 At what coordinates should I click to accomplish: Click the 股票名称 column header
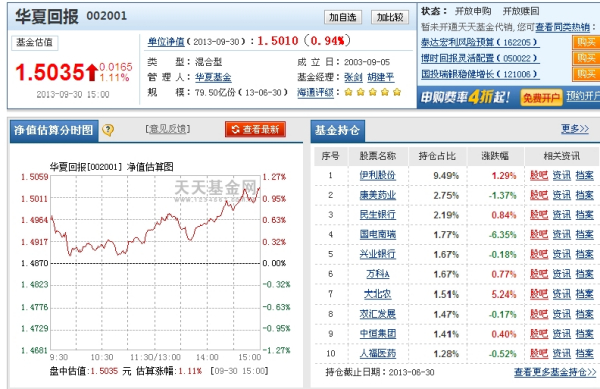378,156
